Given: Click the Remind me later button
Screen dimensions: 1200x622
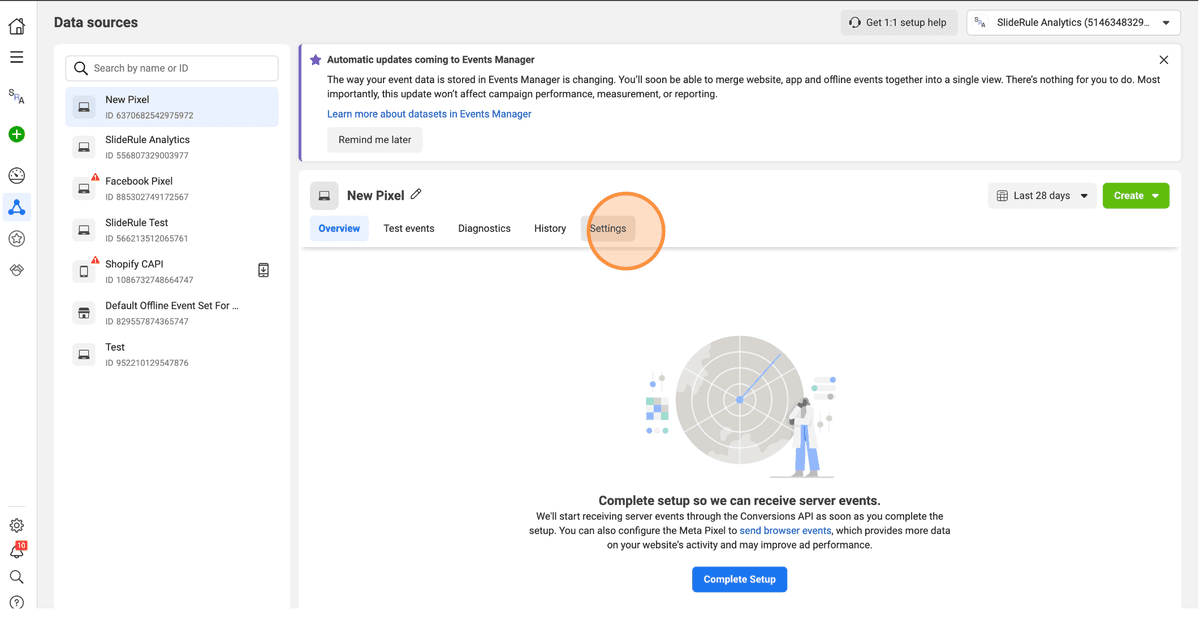Looking at the screenshot, I should coord(375,140).
